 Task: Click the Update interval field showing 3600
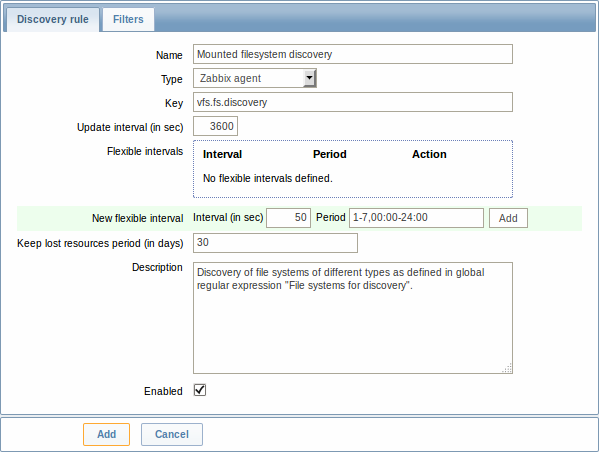coord(215,126)
